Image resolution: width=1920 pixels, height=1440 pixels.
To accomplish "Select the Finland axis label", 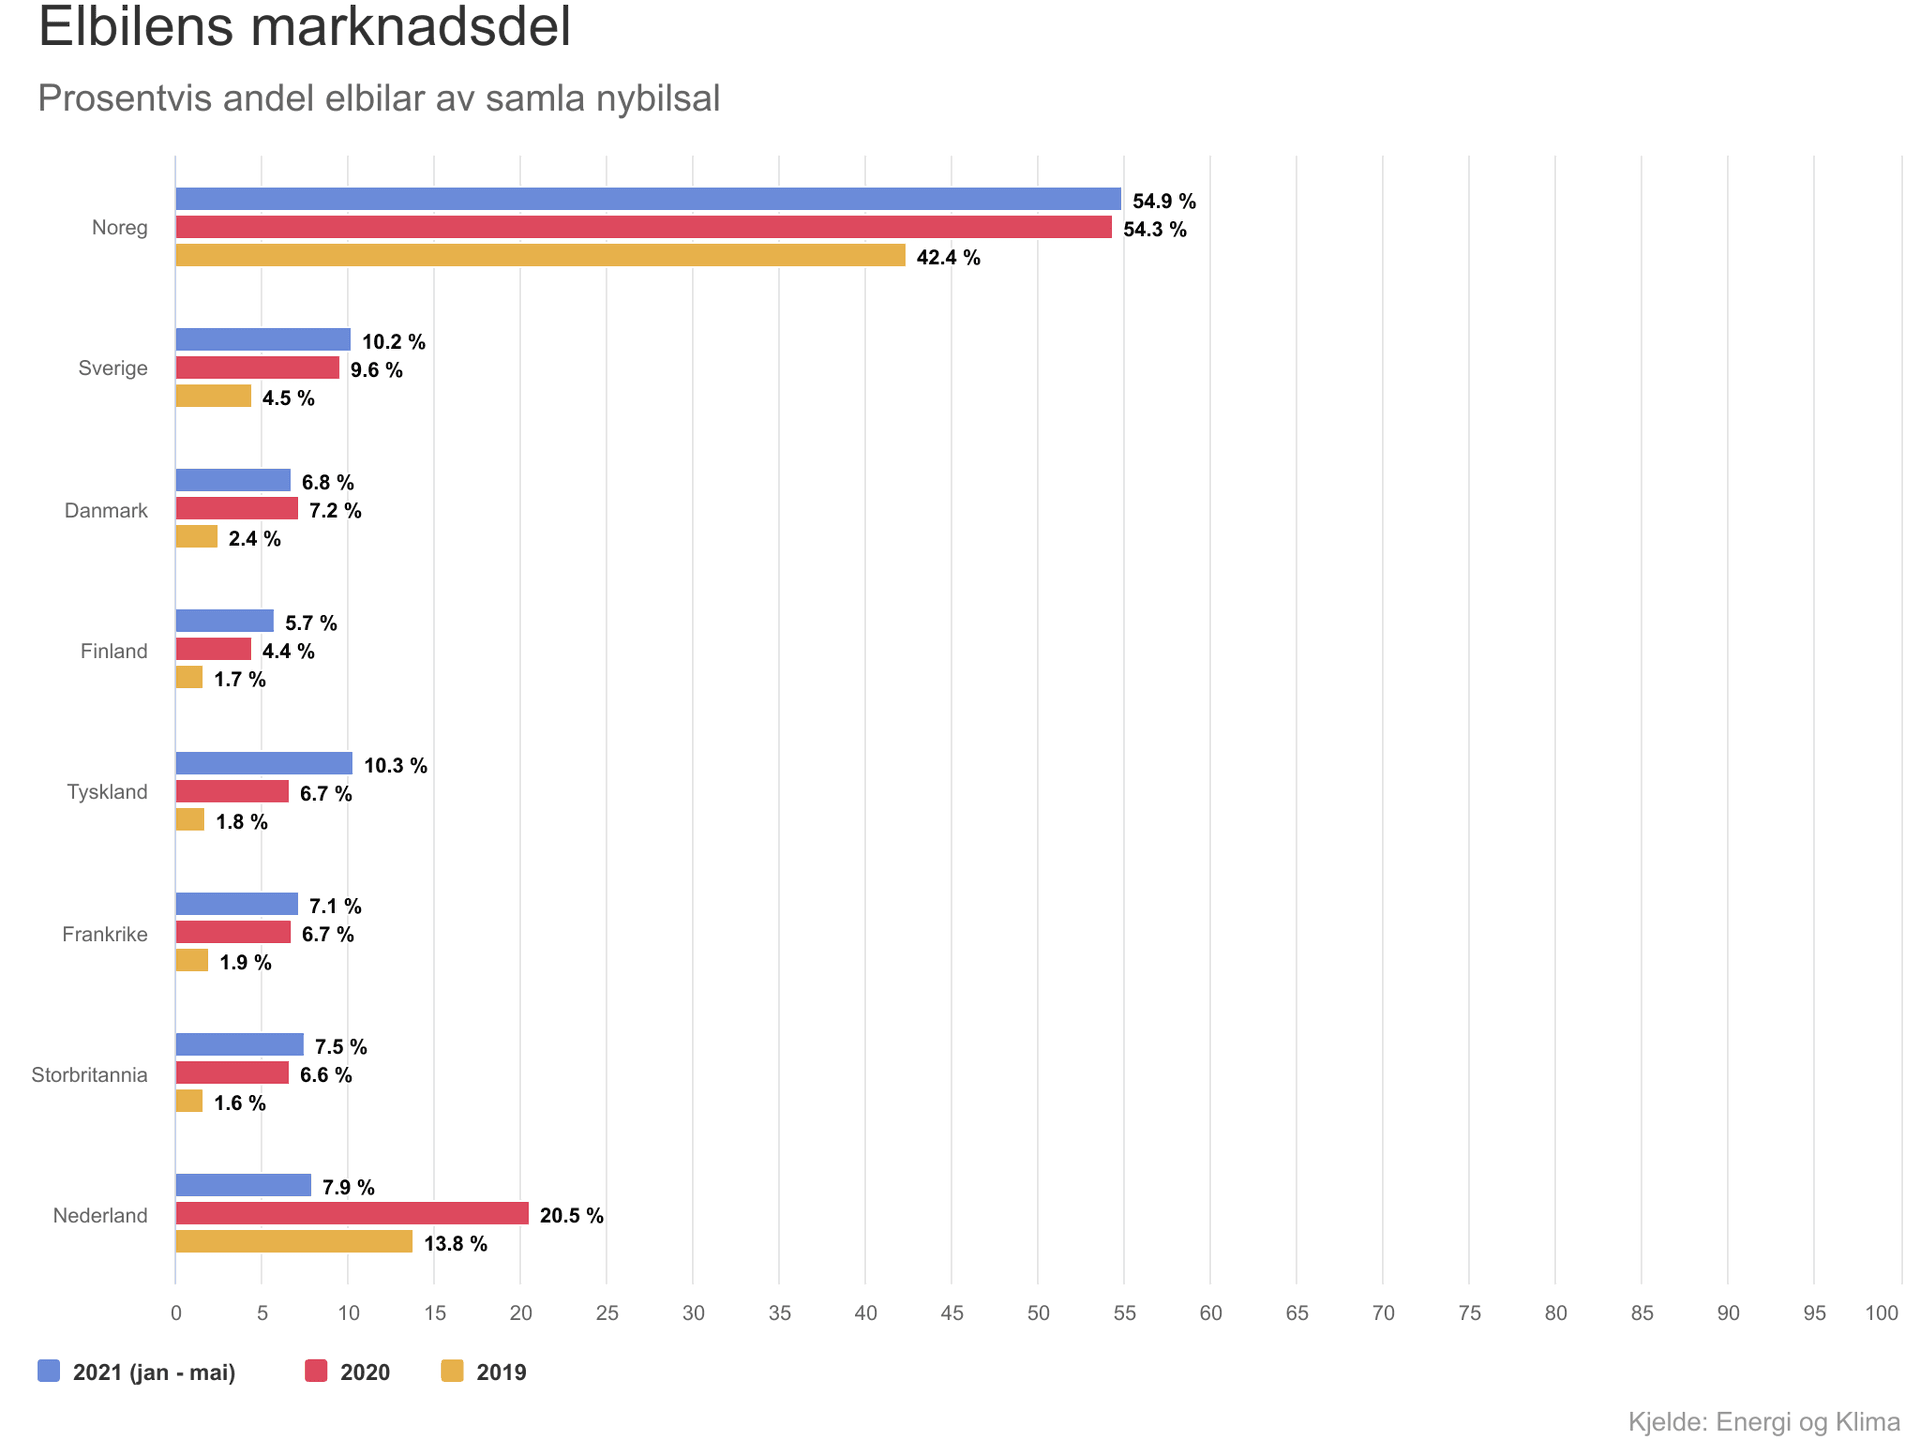I will point(114,652).
